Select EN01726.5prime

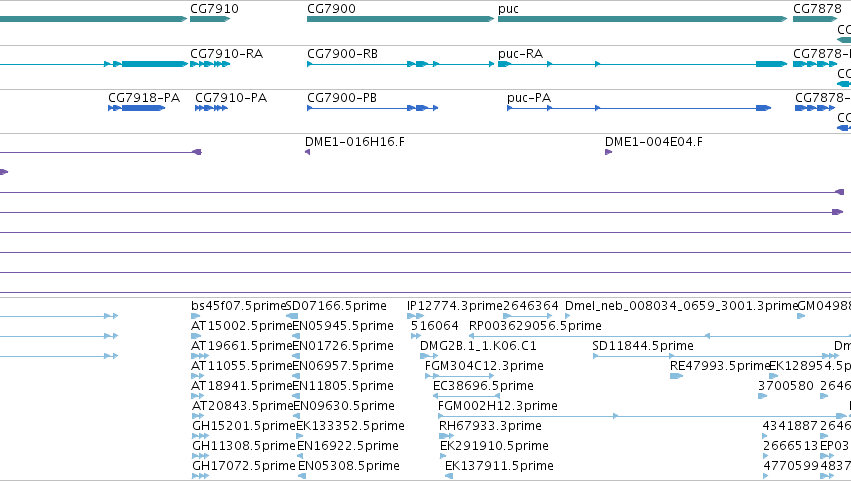[x=343, y=346]
